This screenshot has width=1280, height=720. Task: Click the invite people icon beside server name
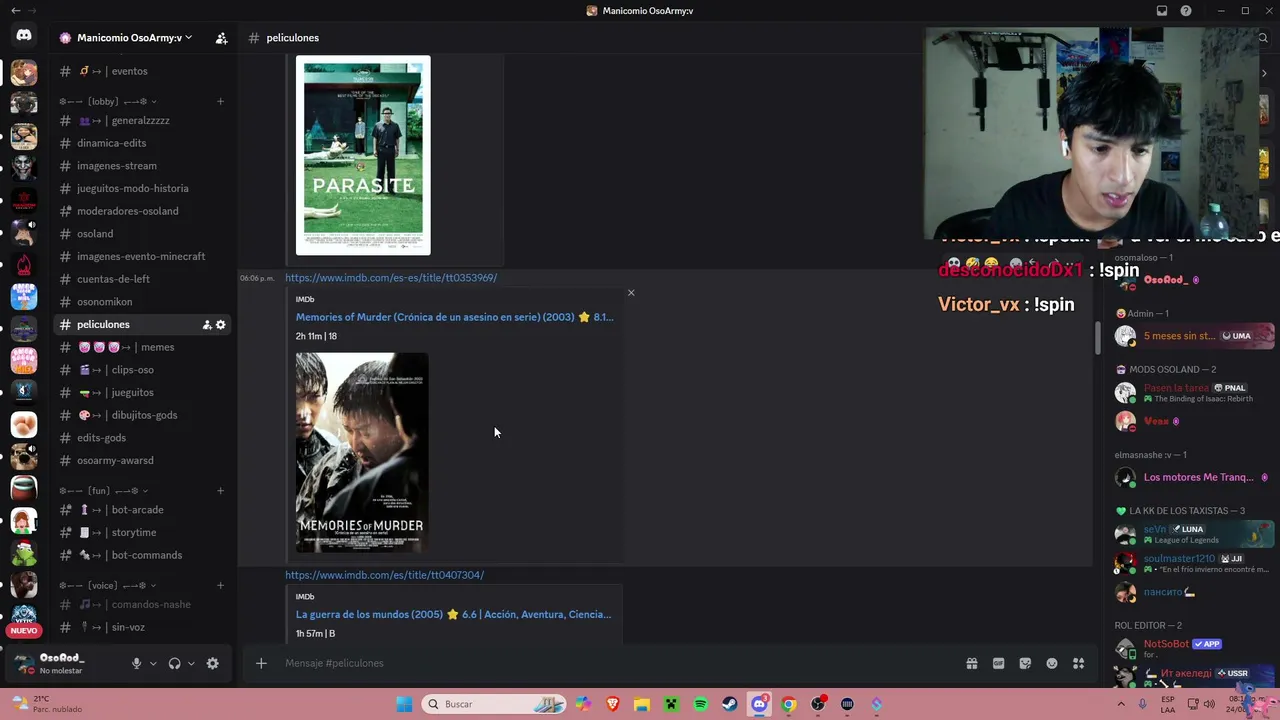pyautogui.click(x=221, y=38)
